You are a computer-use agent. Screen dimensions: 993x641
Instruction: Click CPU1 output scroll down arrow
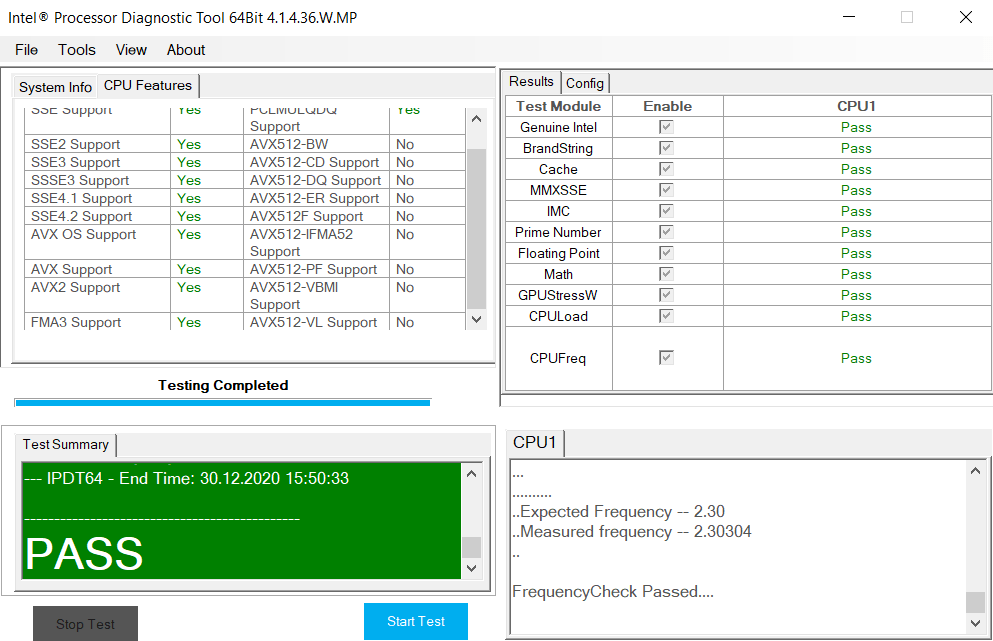pyautogui.click(x=975, y=623)
